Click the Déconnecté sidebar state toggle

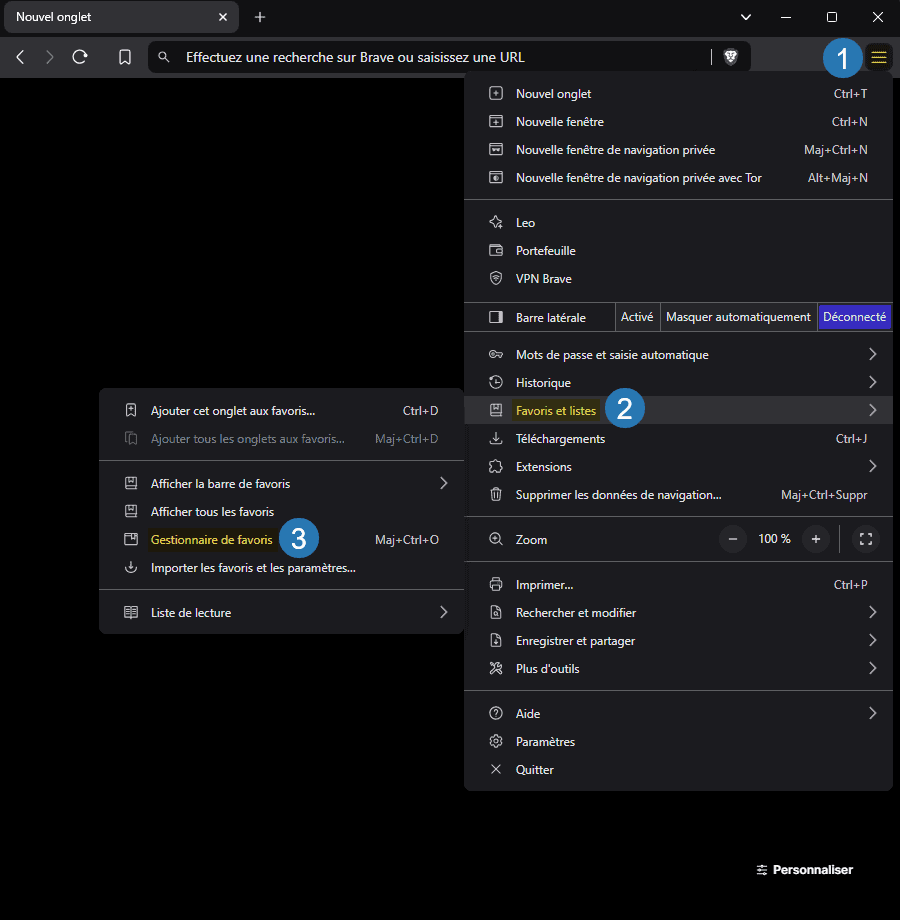(x=855, y=316)
